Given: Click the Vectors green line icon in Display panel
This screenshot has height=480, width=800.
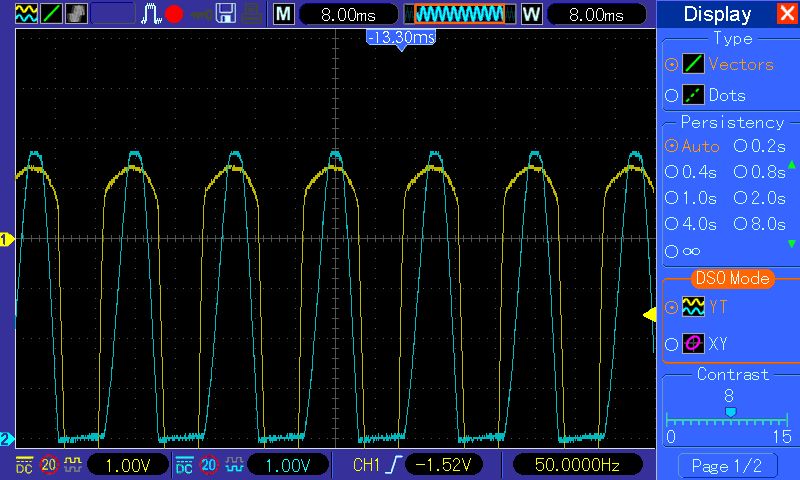Looking at the screenshot, I should [x=693, y=64].
